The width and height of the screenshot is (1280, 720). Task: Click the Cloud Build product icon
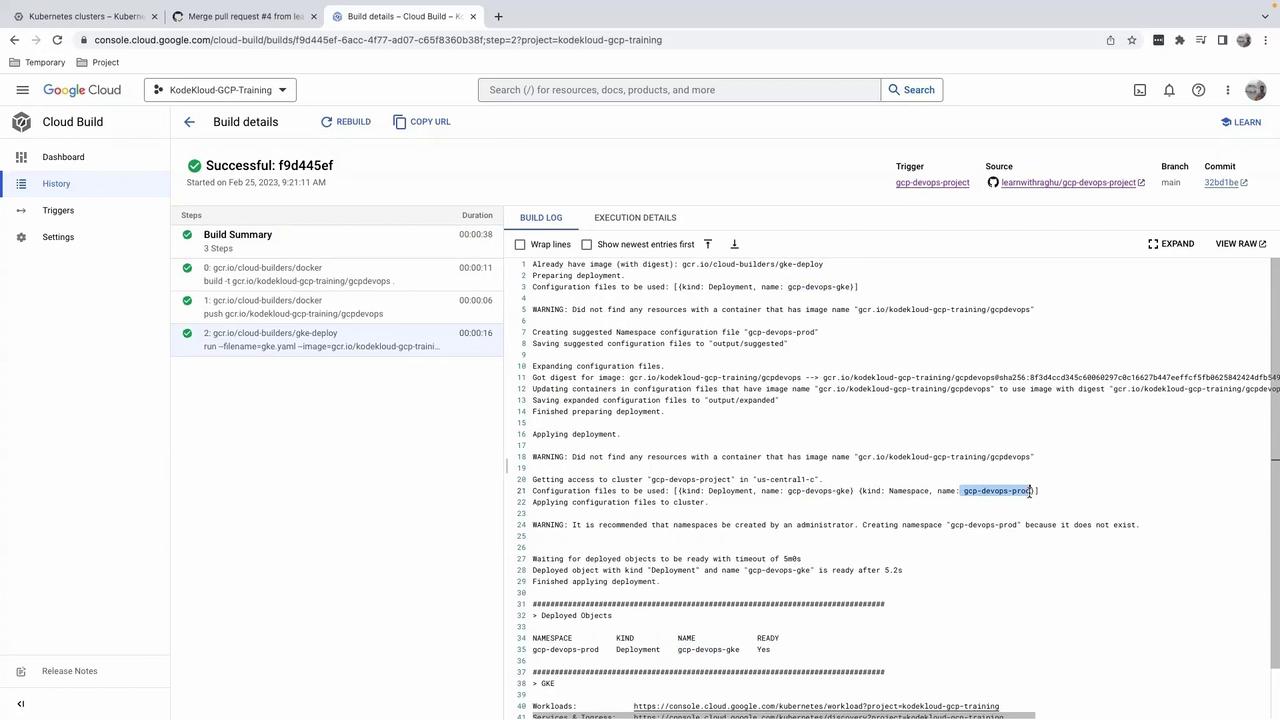coord(21,122)
